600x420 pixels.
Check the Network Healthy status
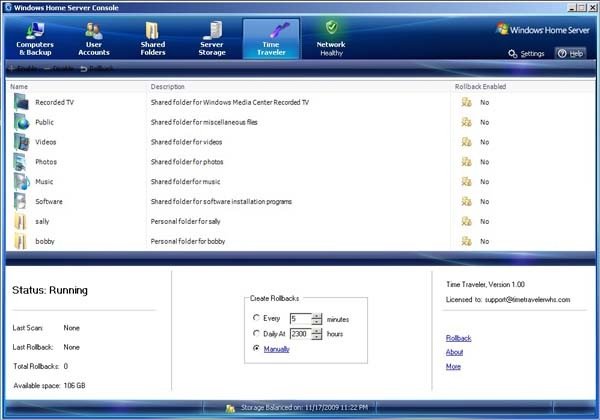click(331, 39)
